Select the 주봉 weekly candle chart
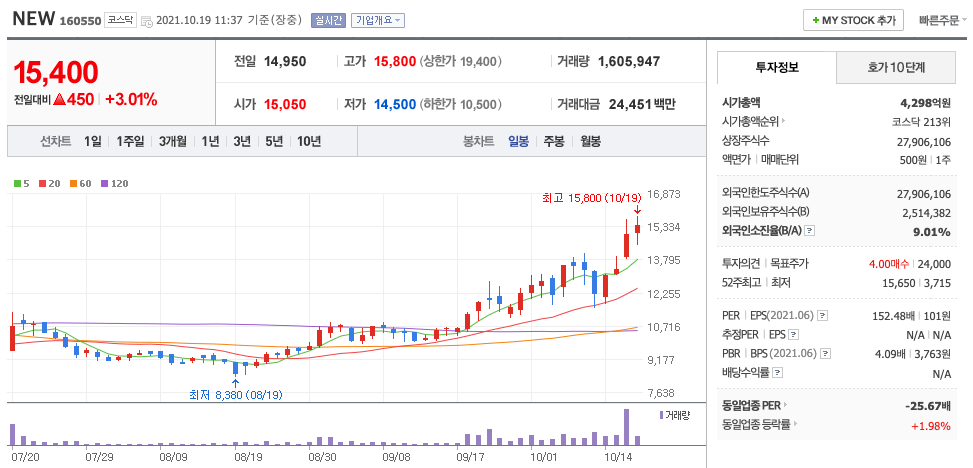Image resolution: width=973 pixels, height=468 pixels. [x=554, y=142]
